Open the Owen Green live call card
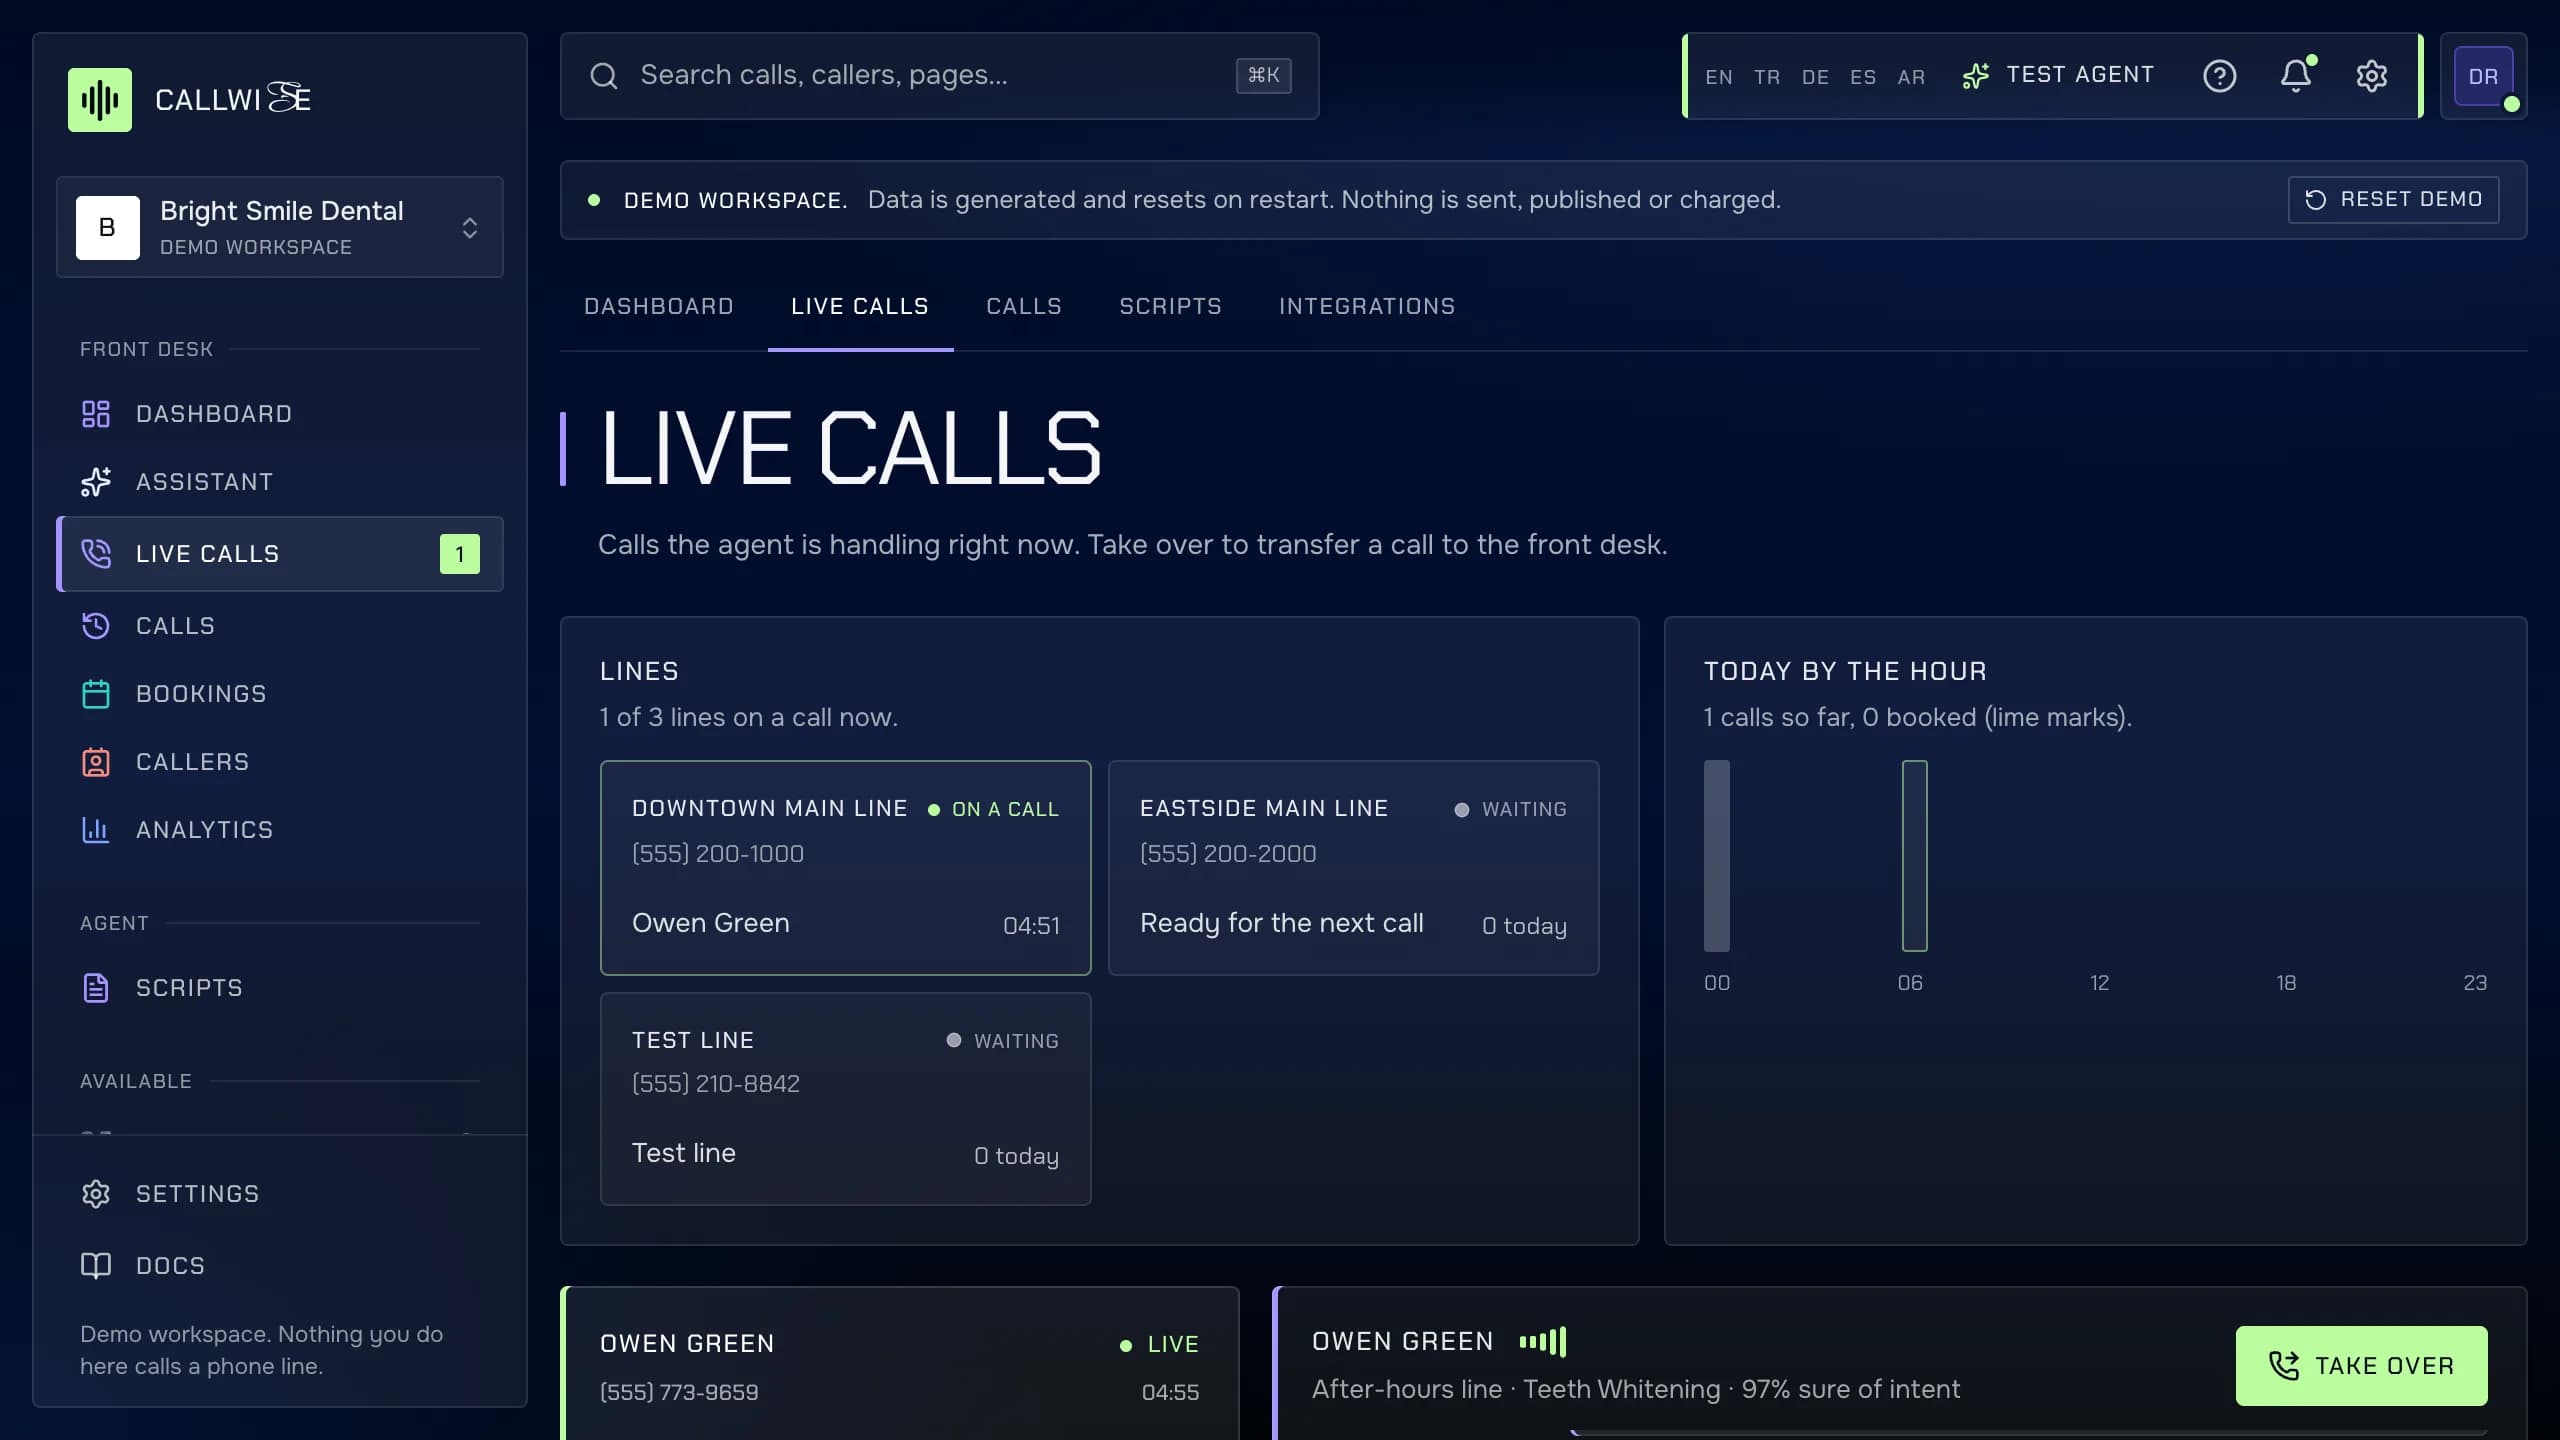Image resolution: width=2560 pixels, height=1440 pixels. [x=900, y=1363]
